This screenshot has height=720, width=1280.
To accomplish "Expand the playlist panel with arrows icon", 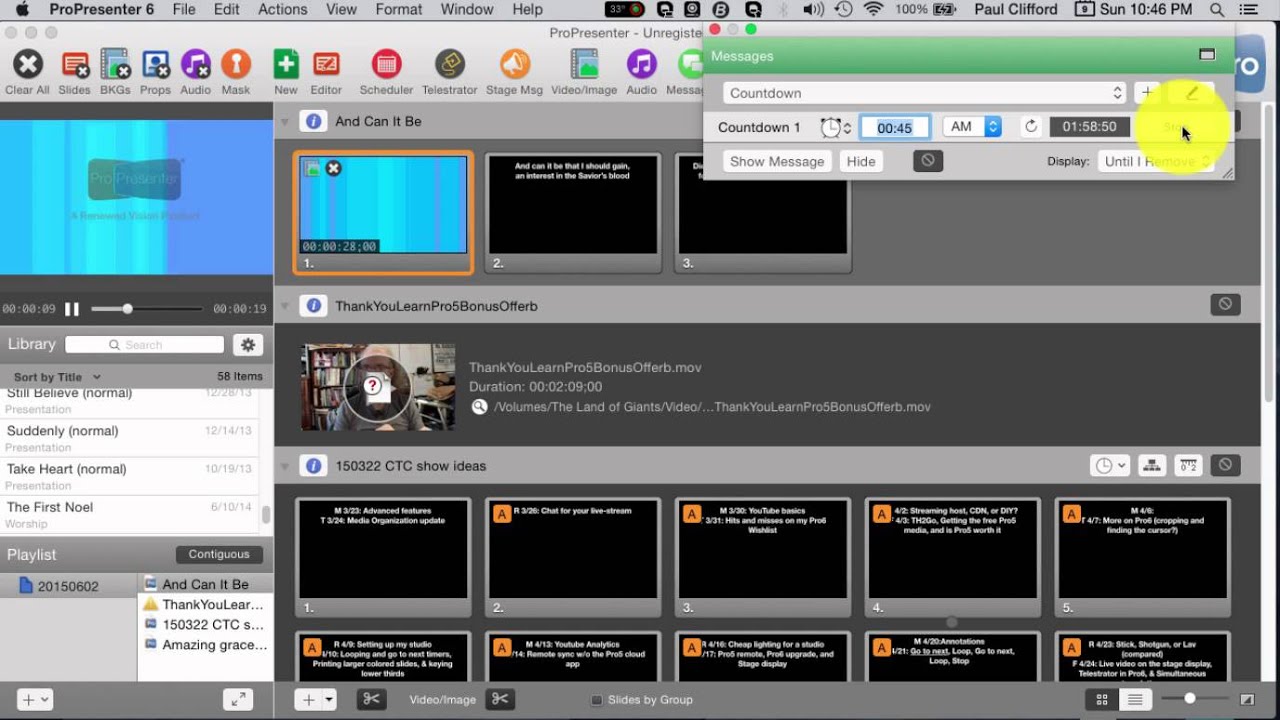I will (238, 700).
